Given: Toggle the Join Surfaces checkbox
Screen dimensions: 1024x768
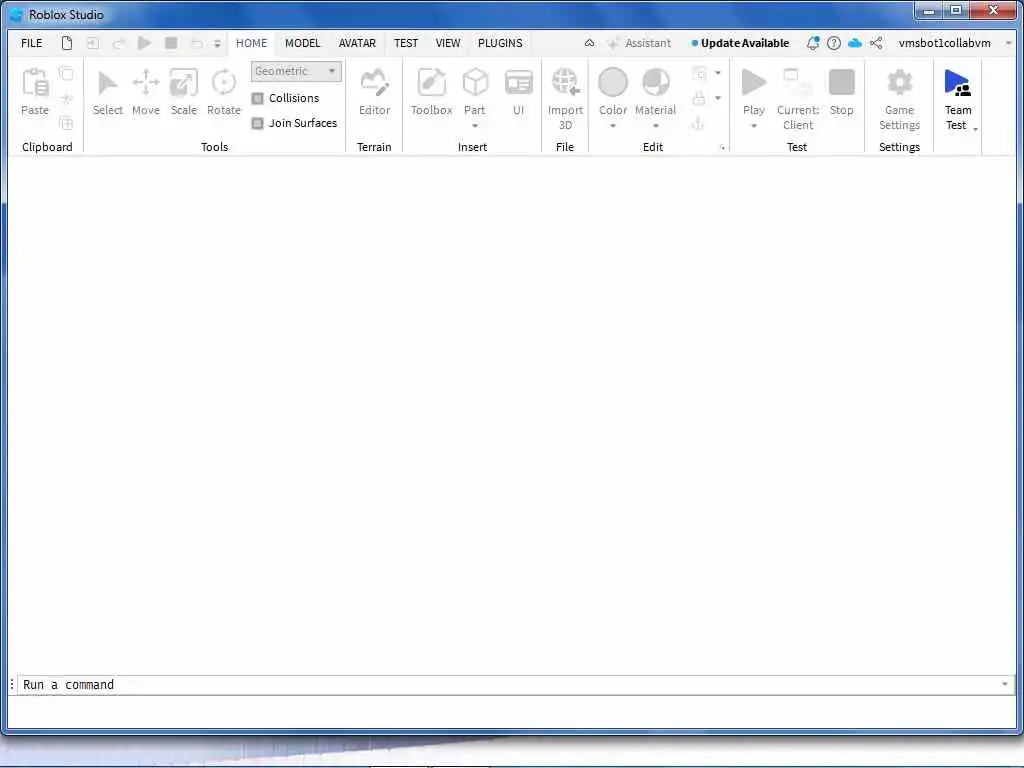Looking at the screenshot, I should 257,123.
